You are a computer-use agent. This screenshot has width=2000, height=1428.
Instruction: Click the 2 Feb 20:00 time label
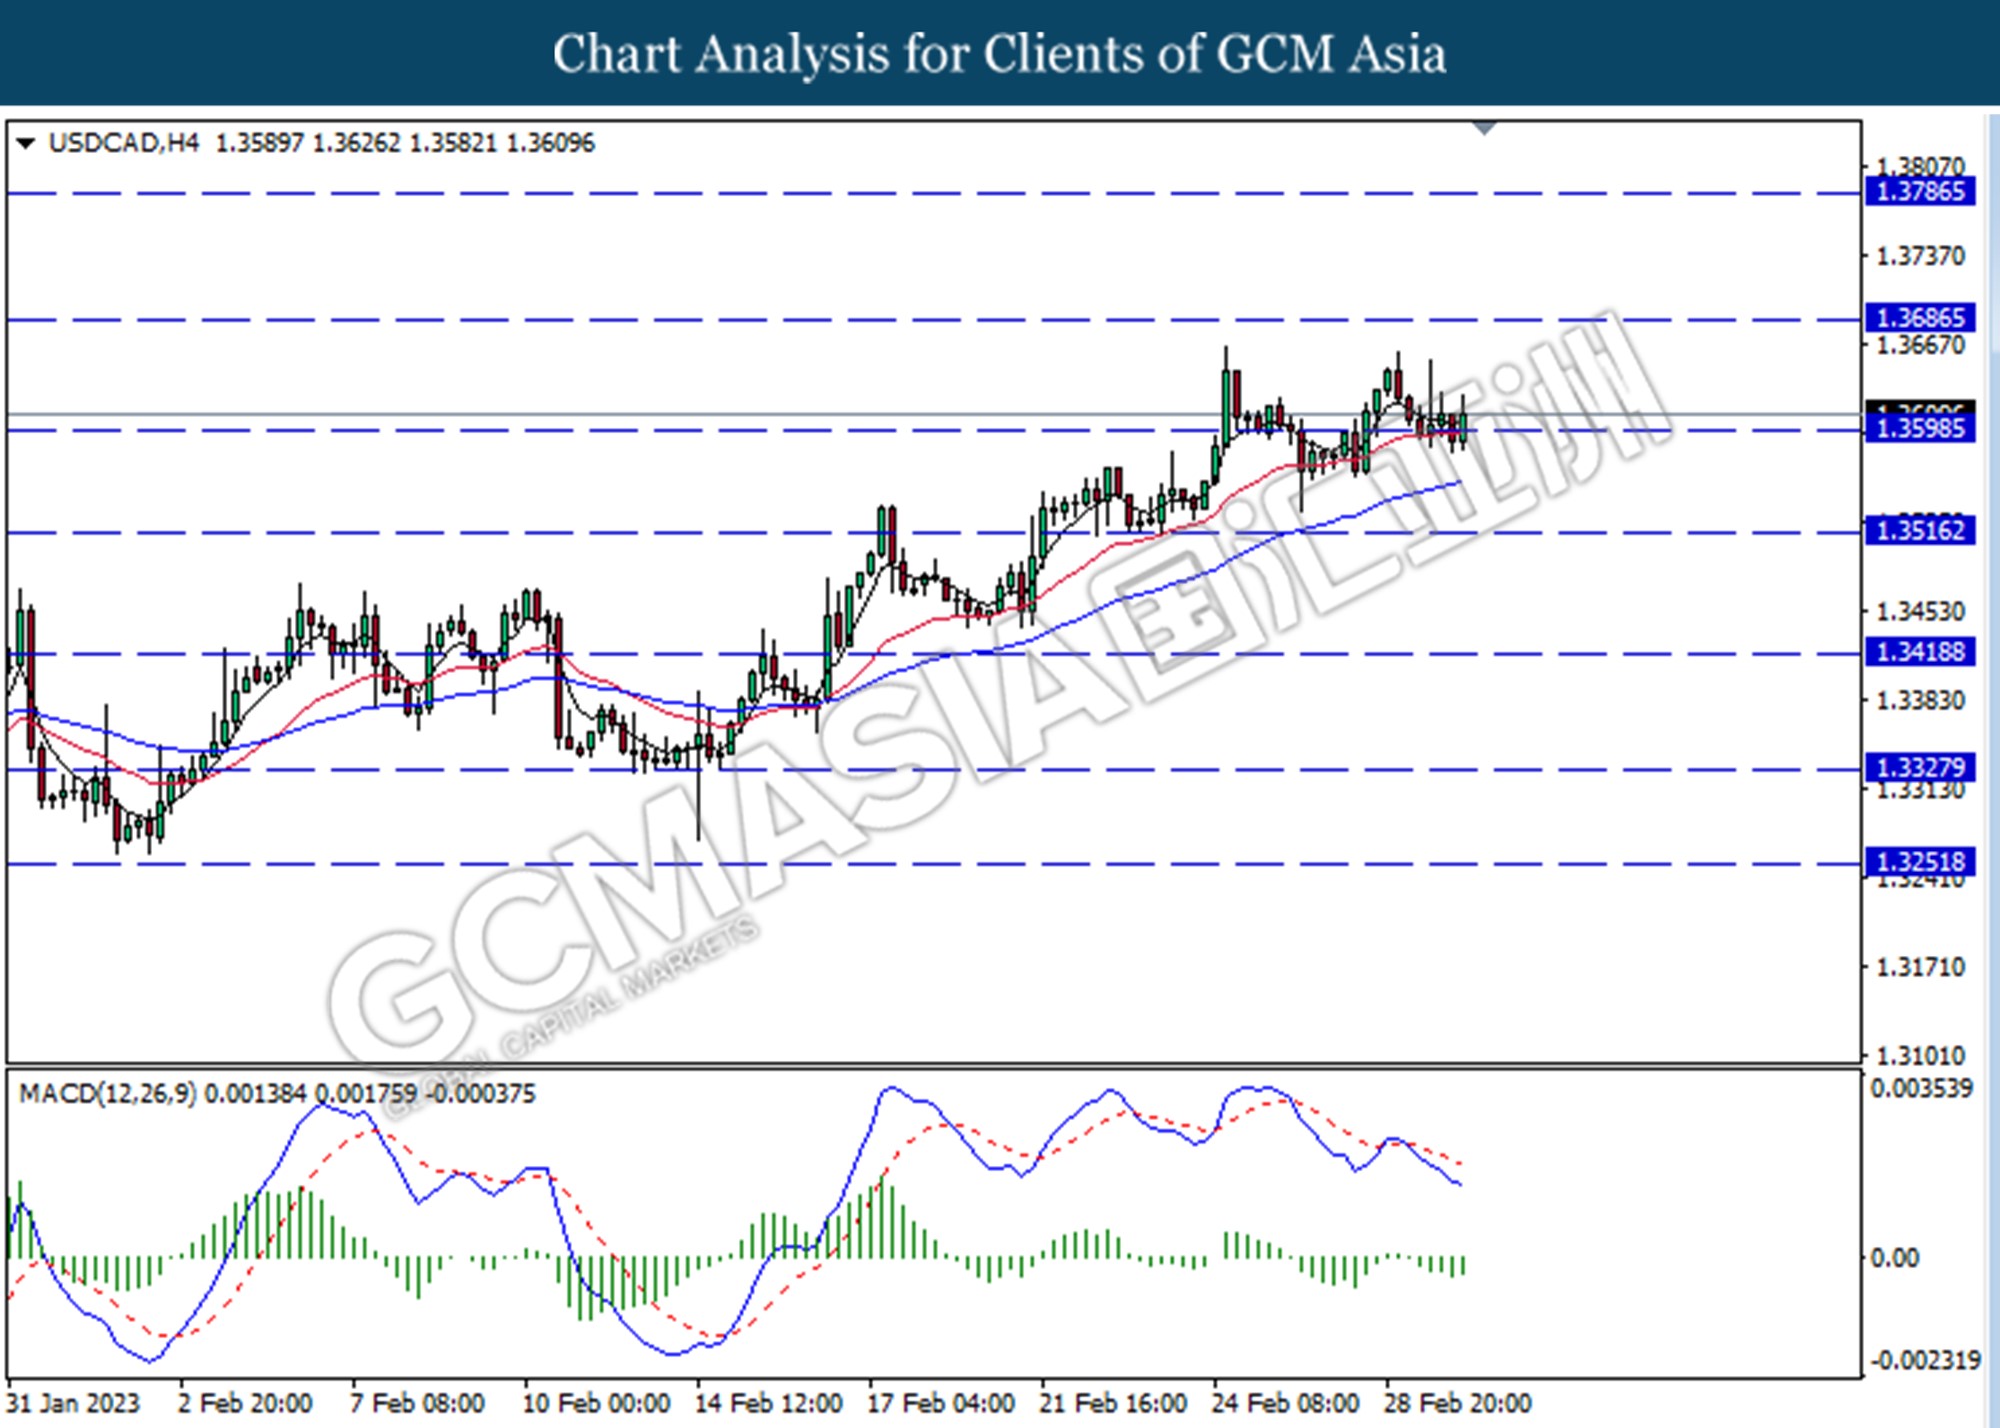coord(246,1404)
